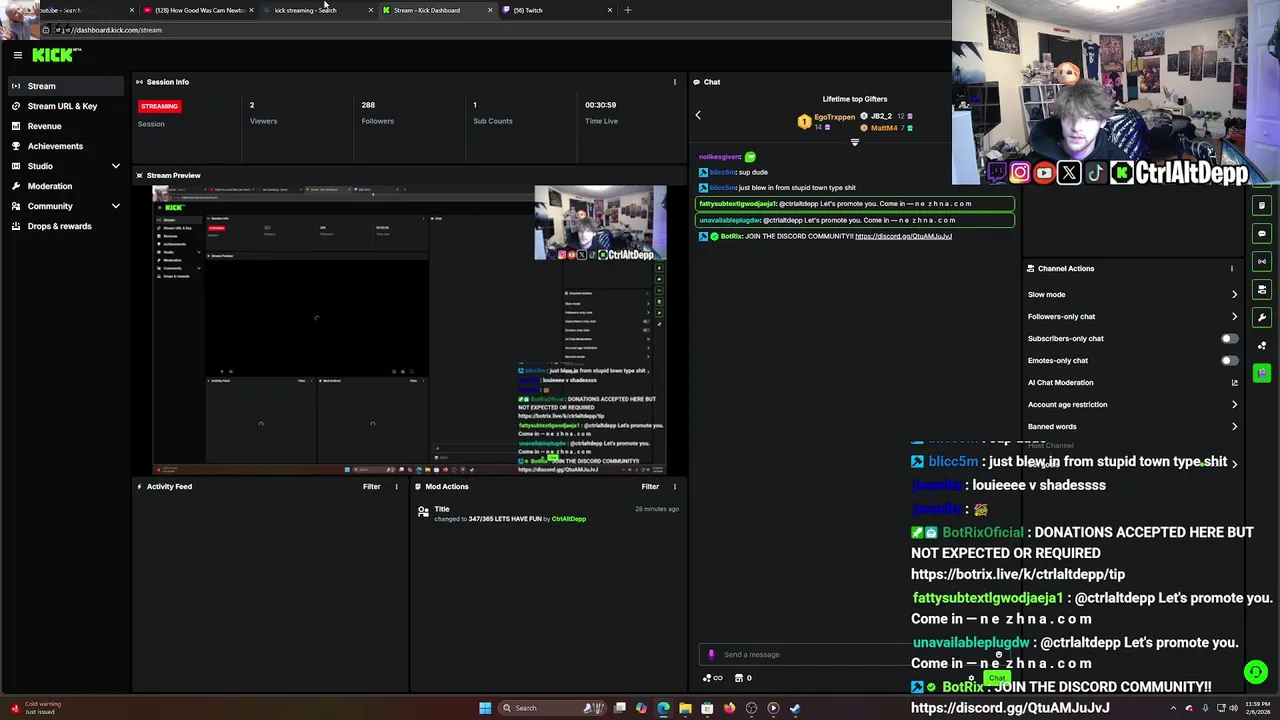The image size is (1280, 720).
Task: Expand Account age restriction settings
Action: (1132, 405)
